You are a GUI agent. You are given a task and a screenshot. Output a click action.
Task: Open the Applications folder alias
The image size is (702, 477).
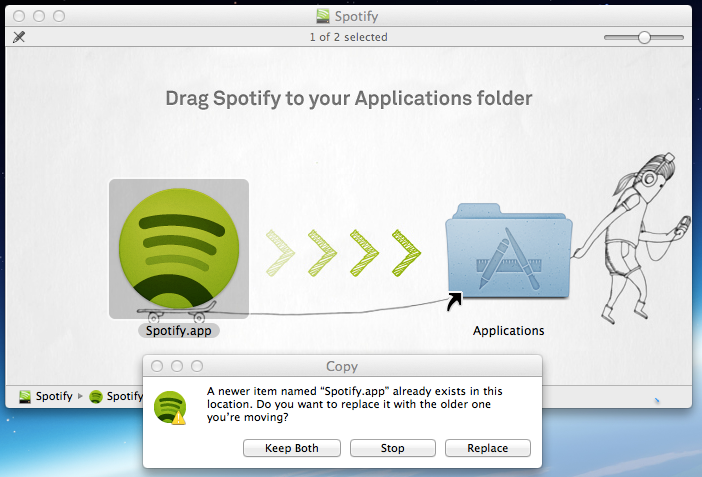509,252
